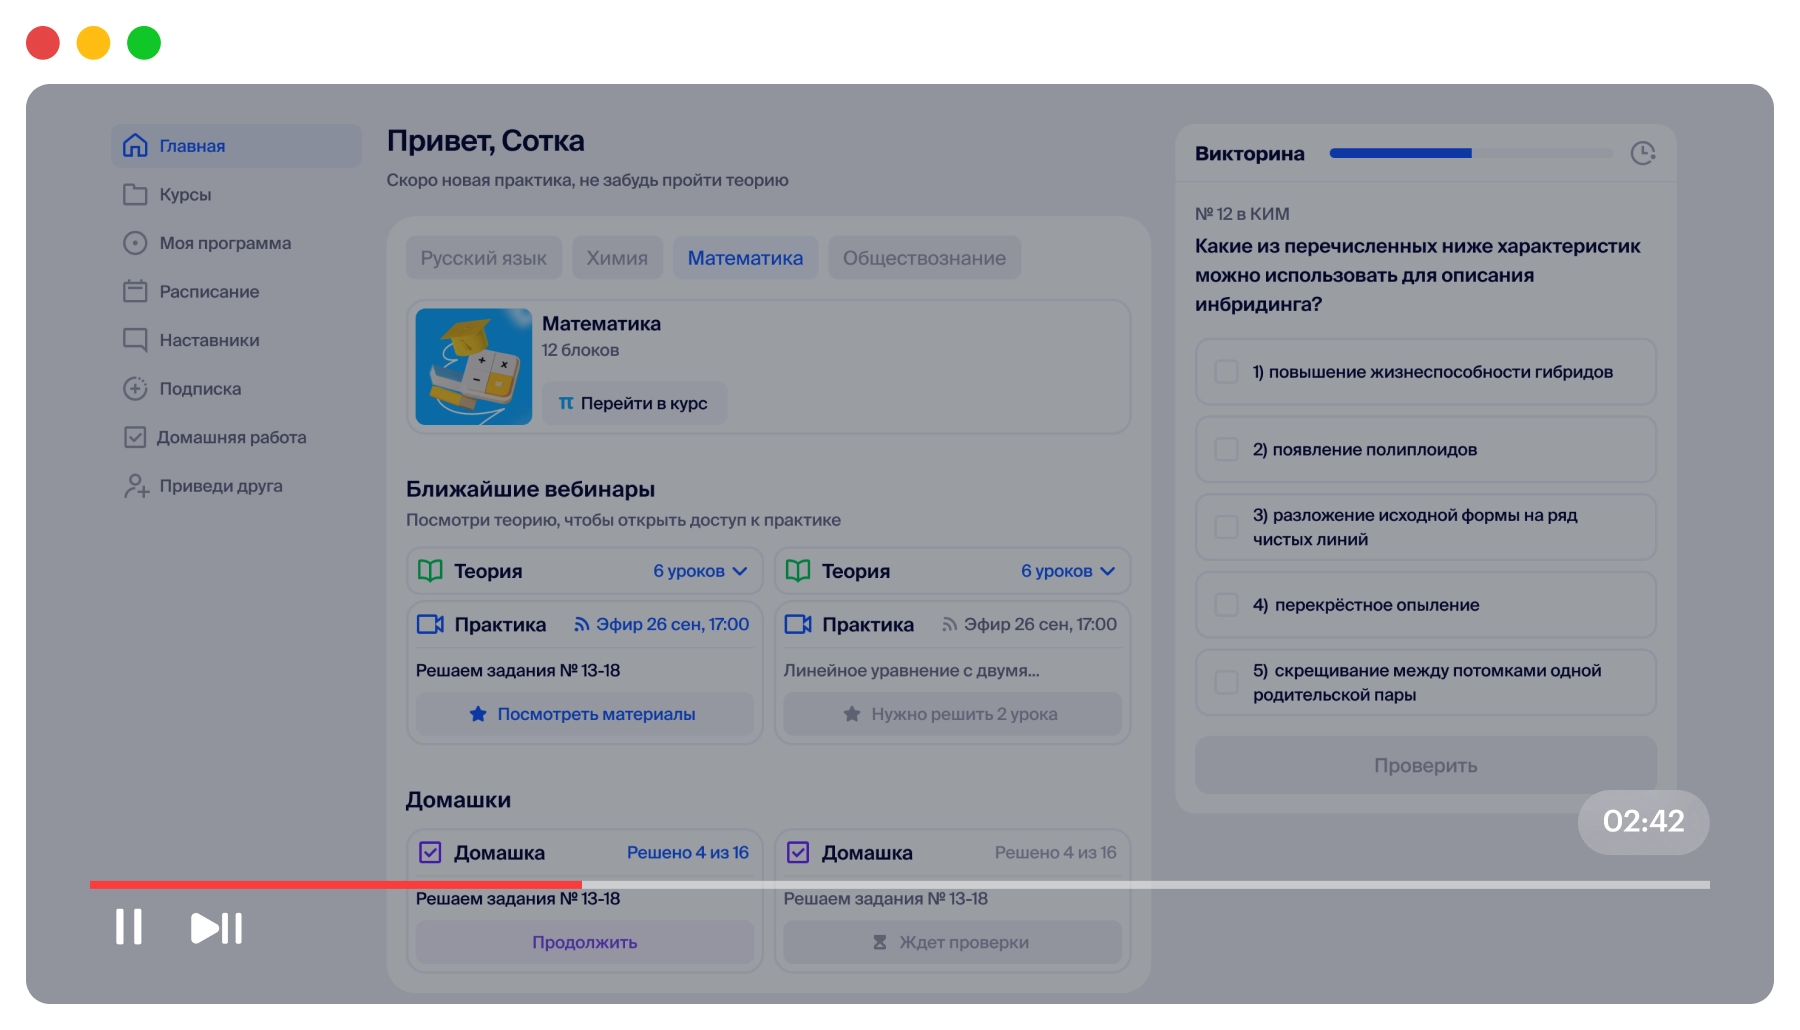The image size is (1800, 1030).
Task: Expand the first Теория 6 уроков dropdown
Action: tap(740, 571)
